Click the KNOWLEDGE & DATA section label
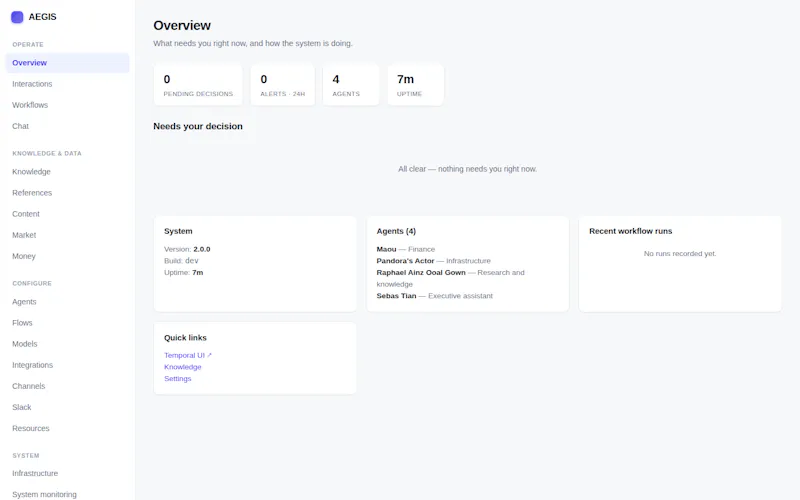Image resolution: width=800 pixels, height=500 pixels. coord(47,153)
